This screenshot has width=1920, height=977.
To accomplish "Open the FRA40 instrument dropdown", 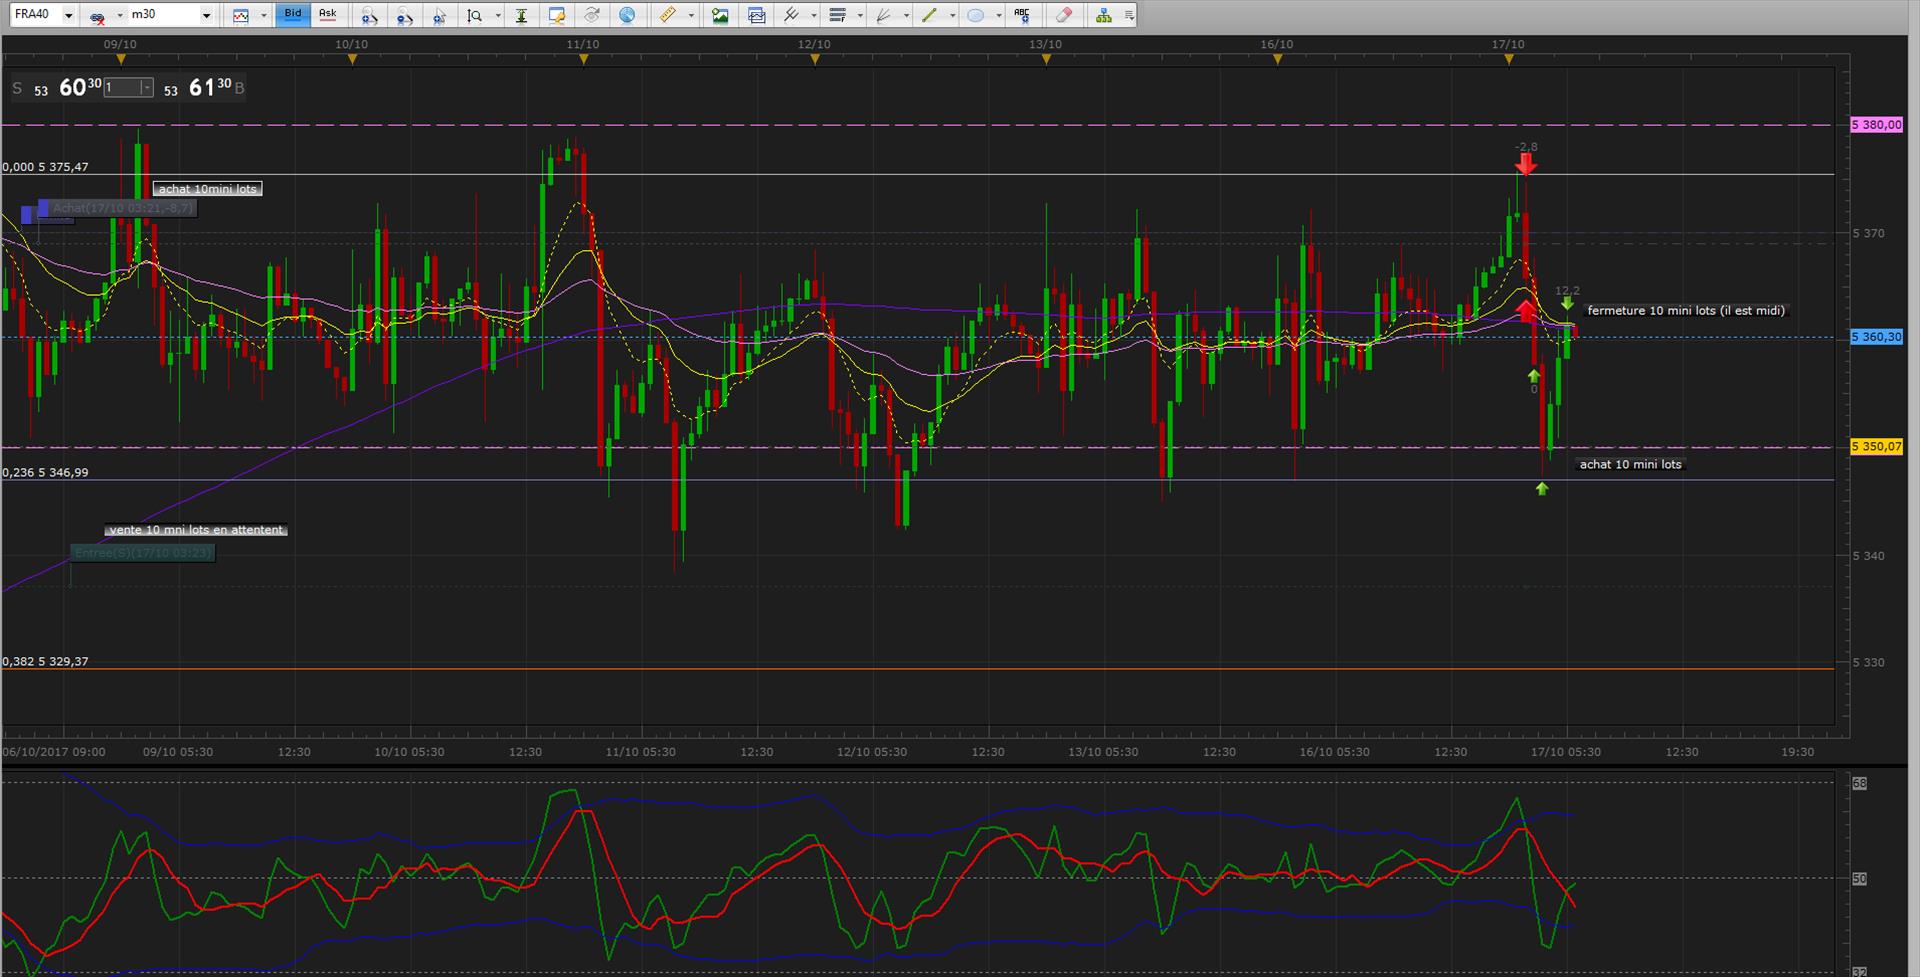I will 68,16.
